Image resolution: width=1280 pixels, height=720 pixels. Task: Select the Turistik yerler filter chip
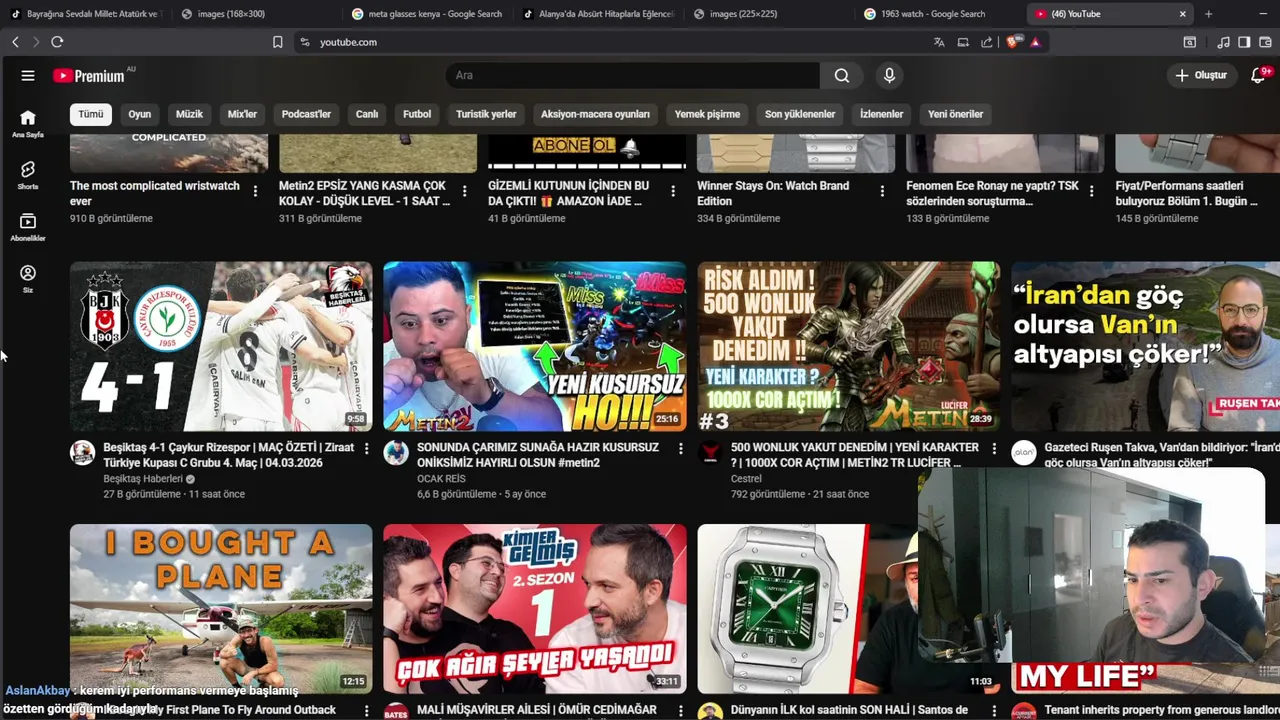coord(486,114)
